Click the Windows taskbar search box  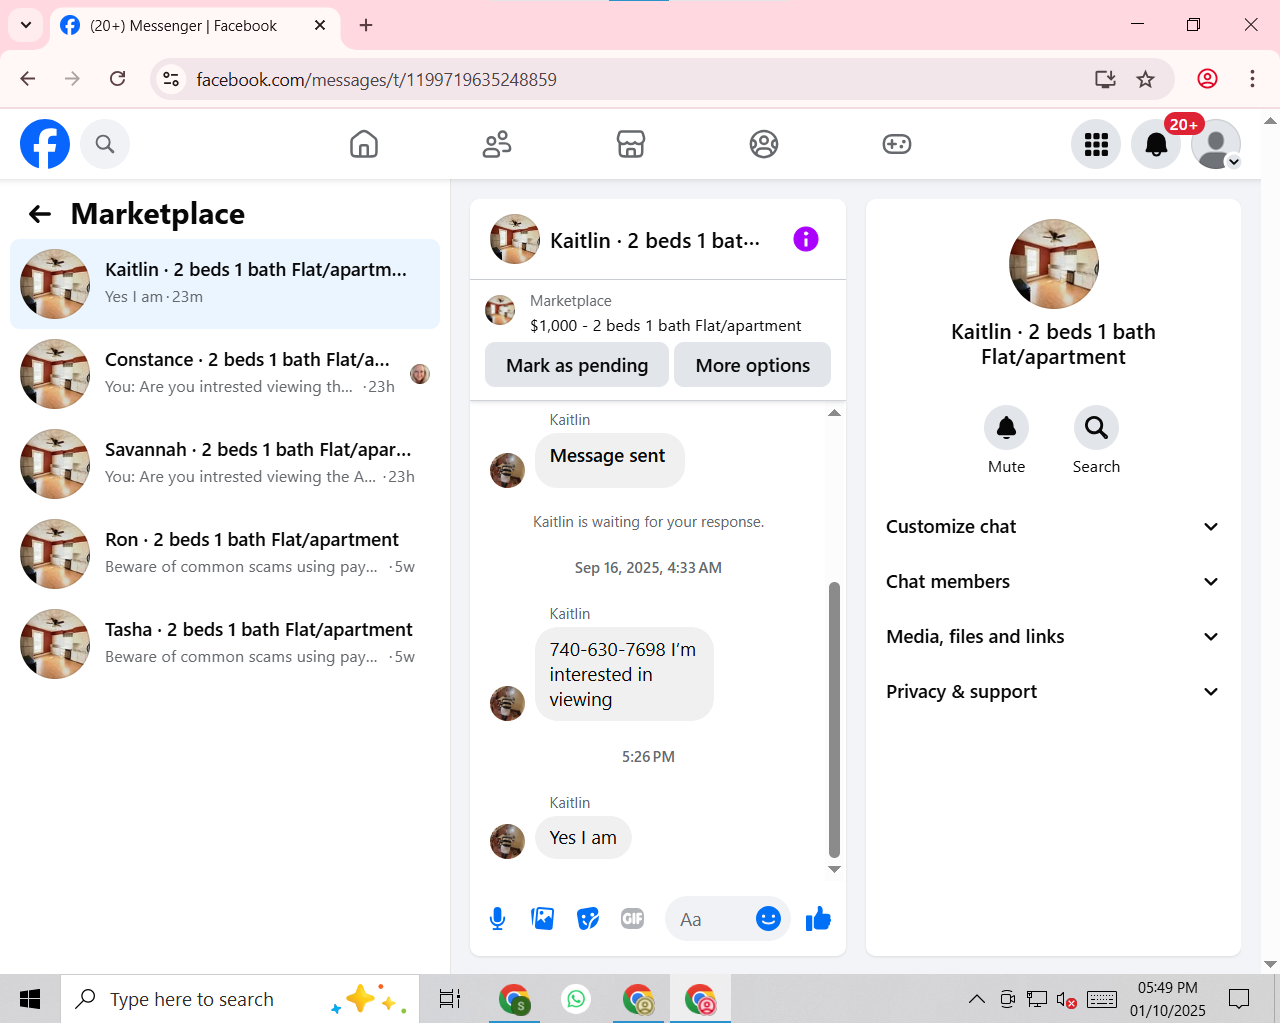[240, 999]
